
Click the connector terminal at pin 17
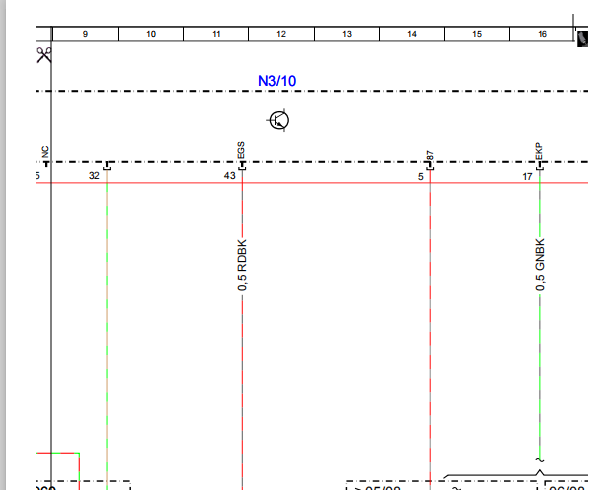point(540,166)
